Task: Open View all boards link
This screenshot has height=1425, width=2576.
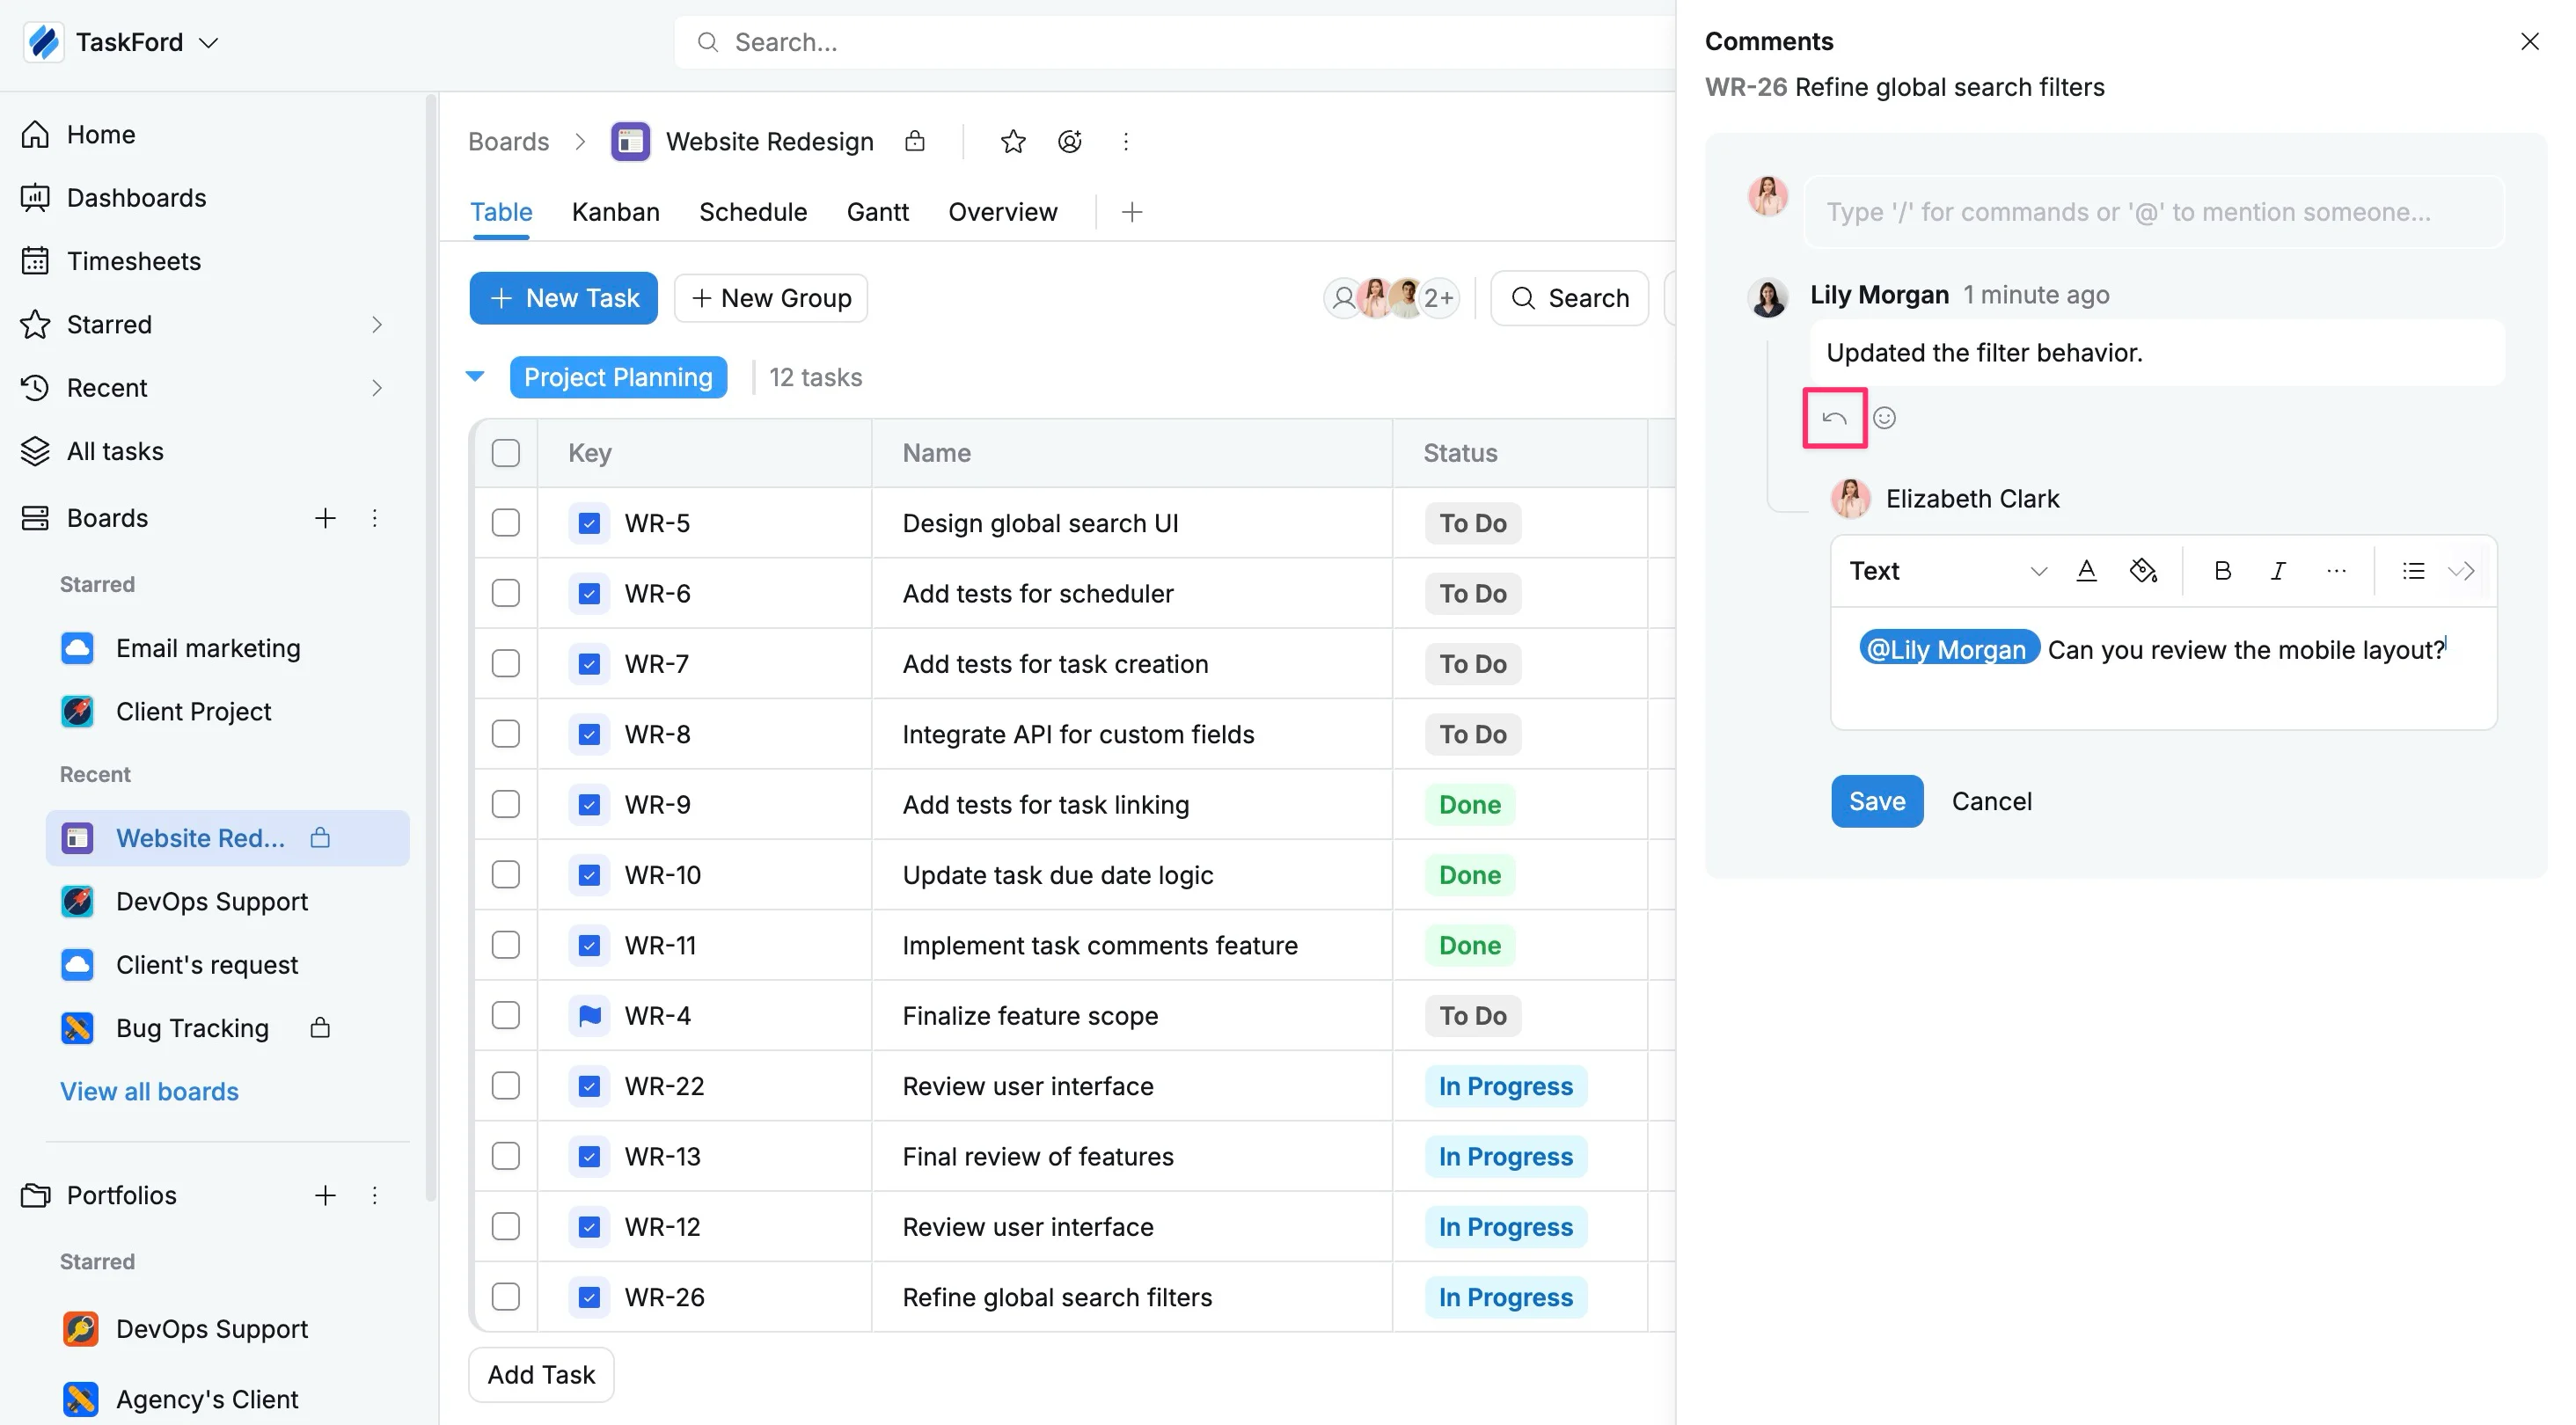Action: tap(149, 1092)
